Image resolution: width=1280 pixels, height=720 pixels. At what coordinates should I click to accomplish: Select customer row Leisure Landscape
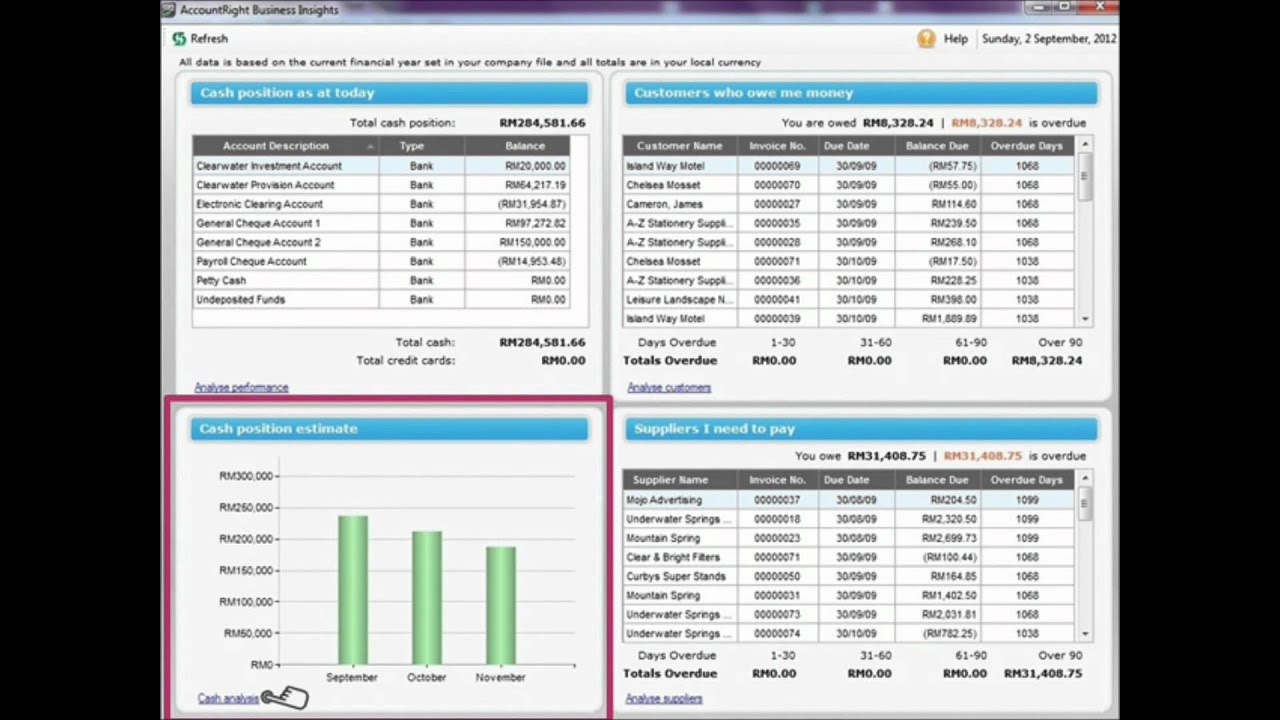[848, 299]
